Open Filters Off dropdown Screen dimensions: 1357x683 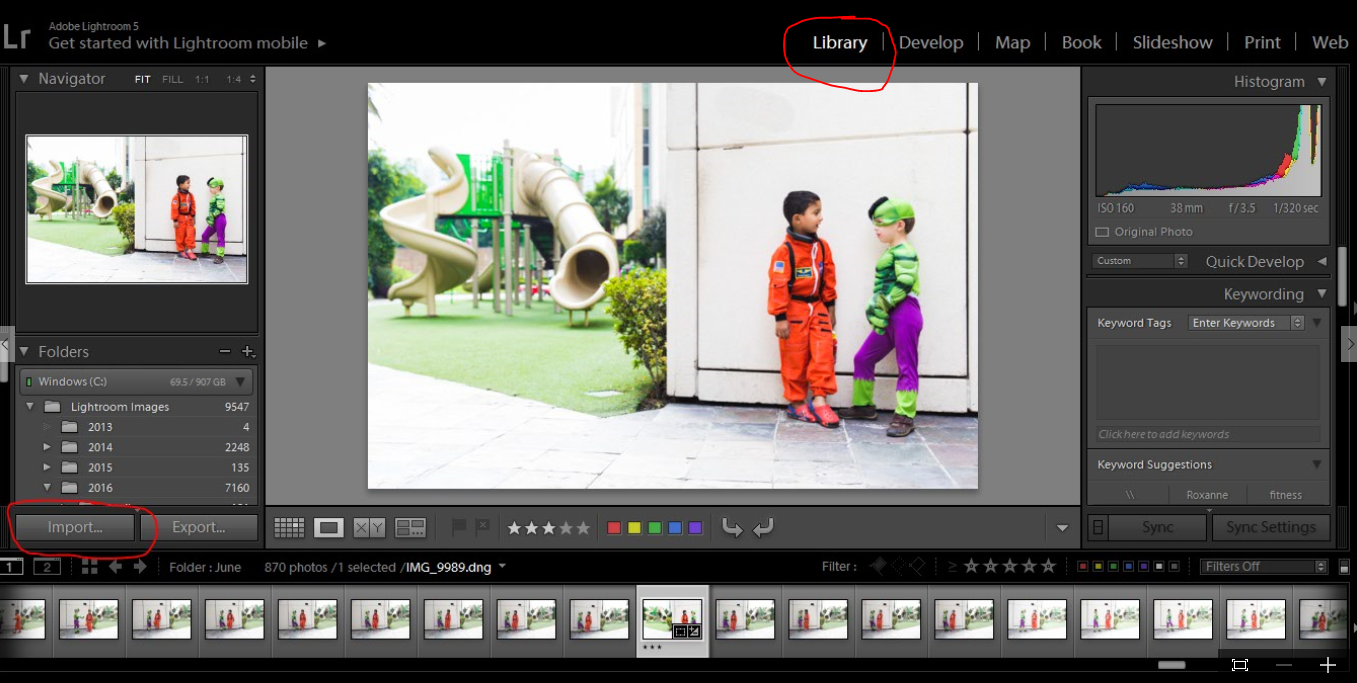[1265, 566]
